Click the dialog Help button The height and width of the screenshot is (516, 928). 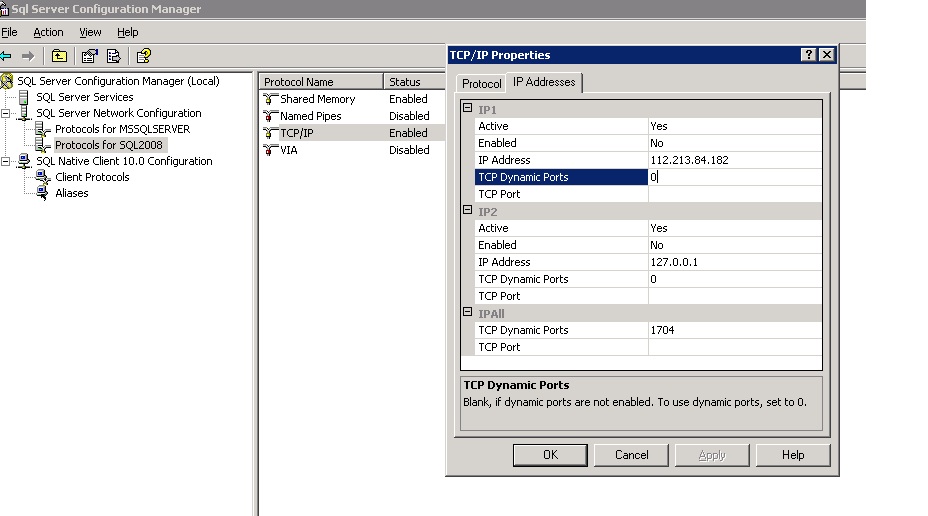(x=793, y=455)
